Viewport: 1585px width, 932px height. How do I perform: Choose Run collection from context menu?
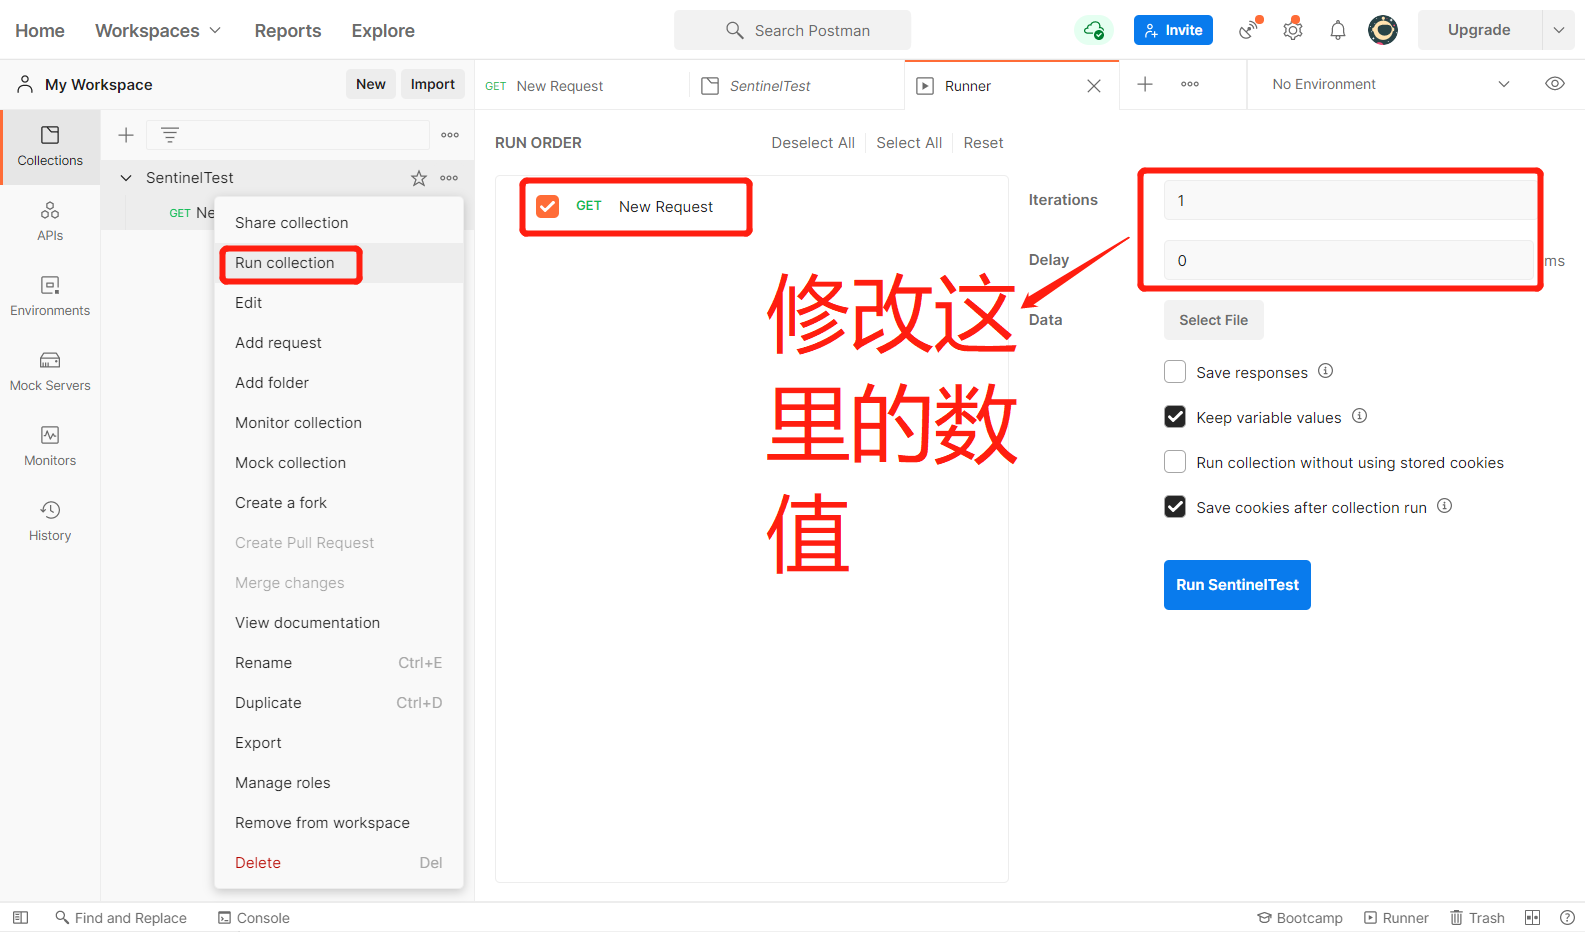click(x=339, y=263)
